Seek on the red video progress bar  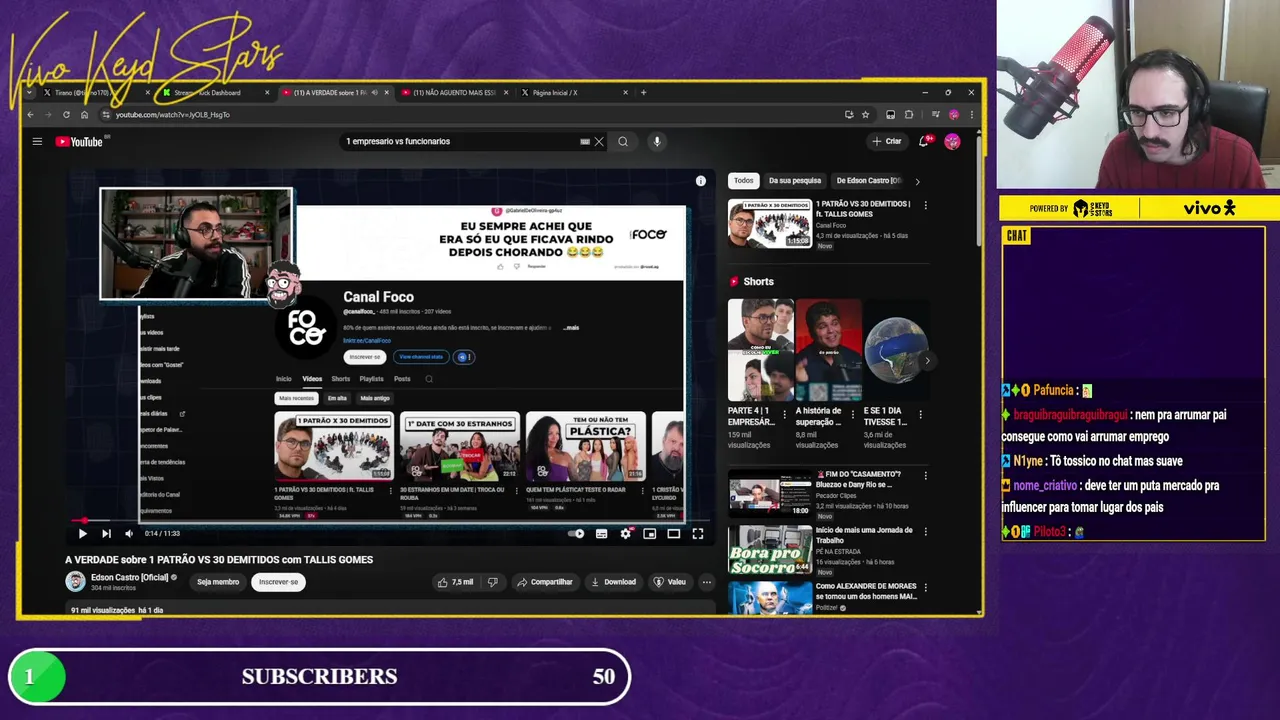(x=391, y=521)
